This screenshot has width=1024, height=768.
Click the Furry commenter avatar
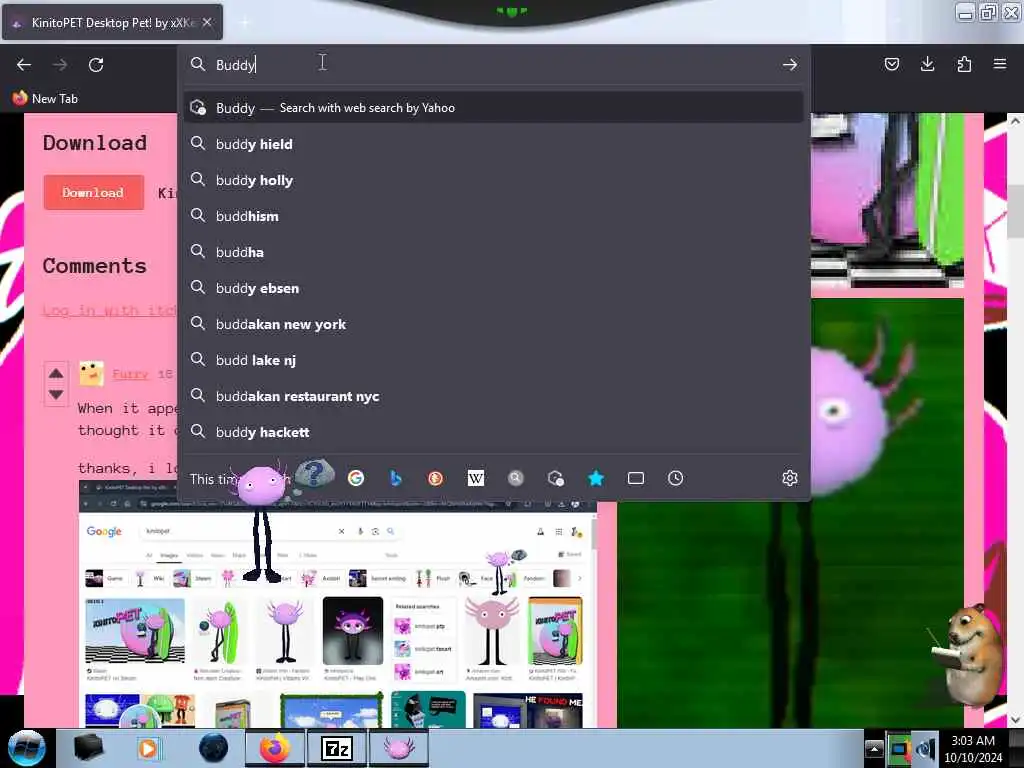(91, 374)
